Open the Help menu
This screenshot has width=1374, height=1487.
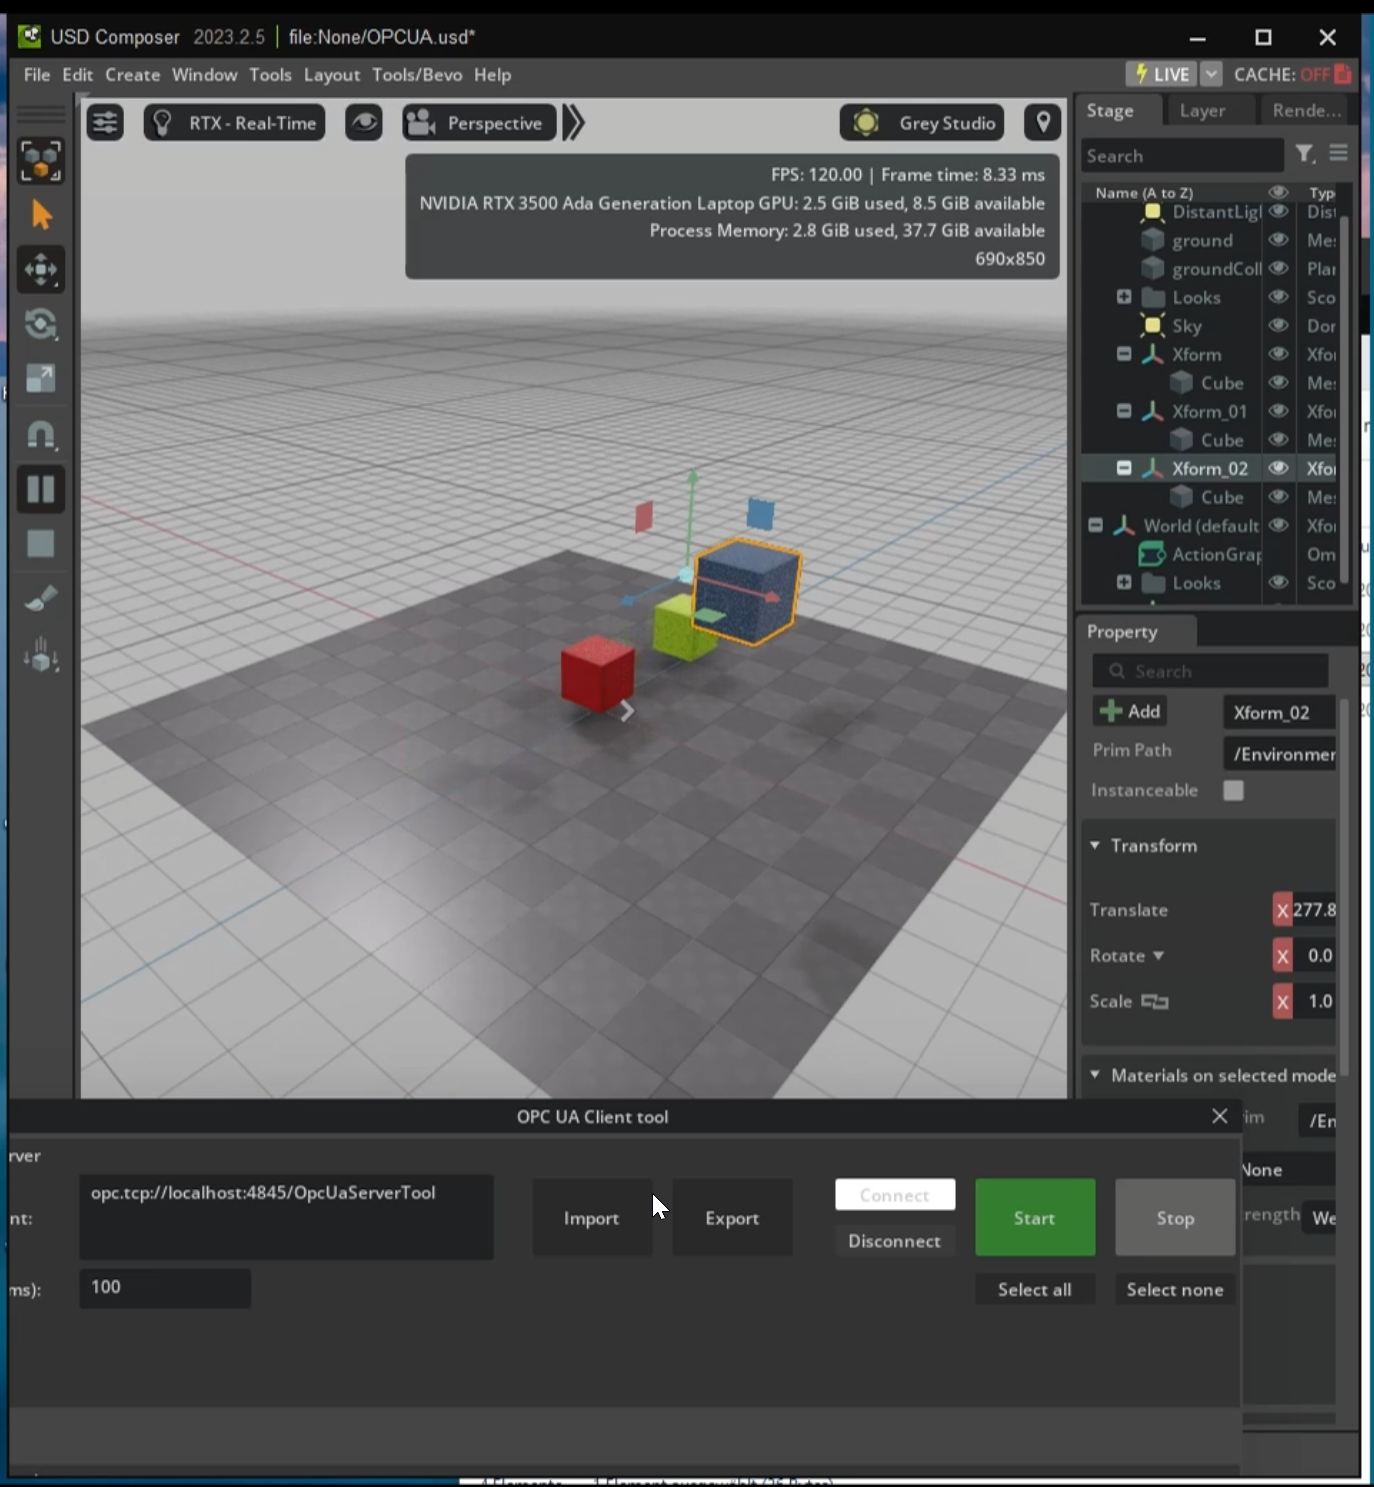492,75
